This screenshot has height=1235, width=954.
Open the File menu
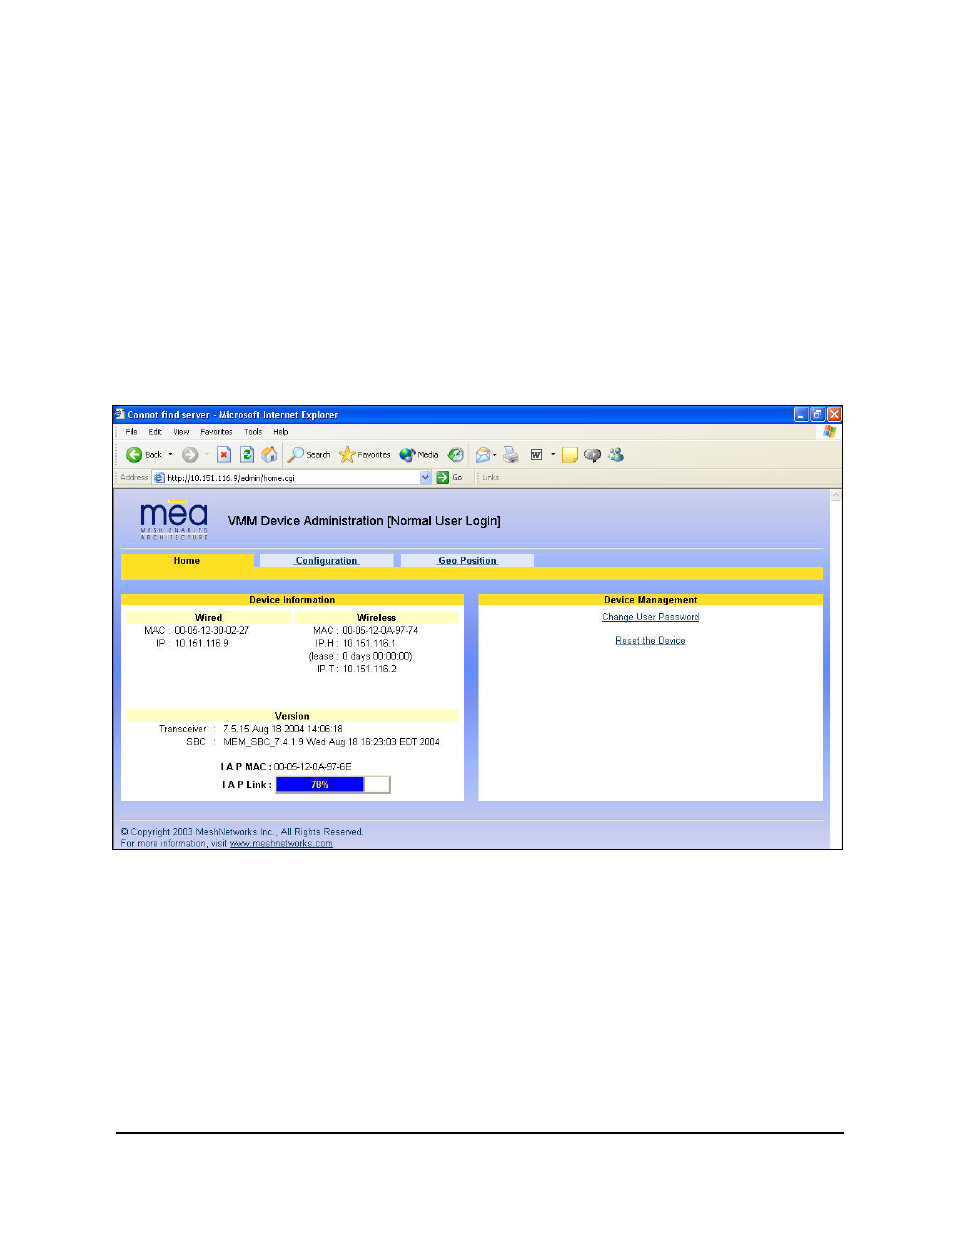coord(131,432)
